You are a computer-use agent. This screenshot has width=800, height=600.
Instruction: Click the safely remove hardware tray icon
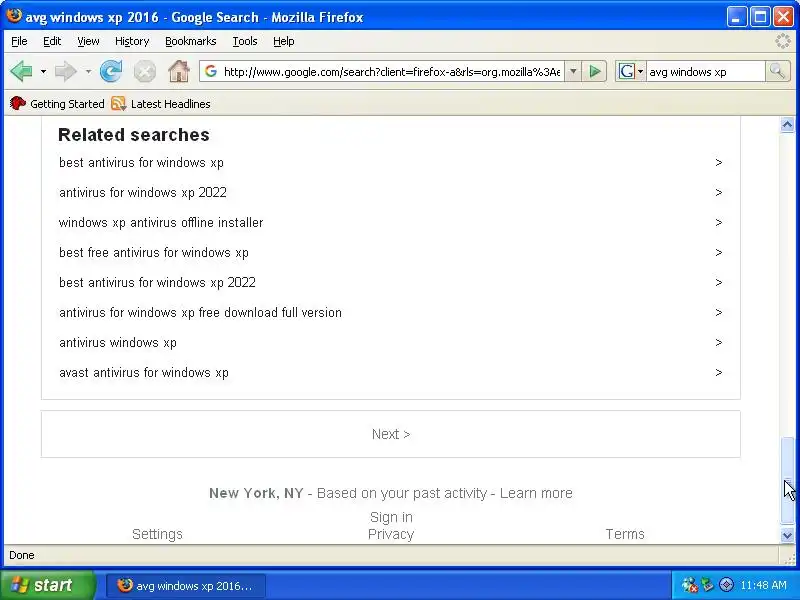[x=707, y=585]
